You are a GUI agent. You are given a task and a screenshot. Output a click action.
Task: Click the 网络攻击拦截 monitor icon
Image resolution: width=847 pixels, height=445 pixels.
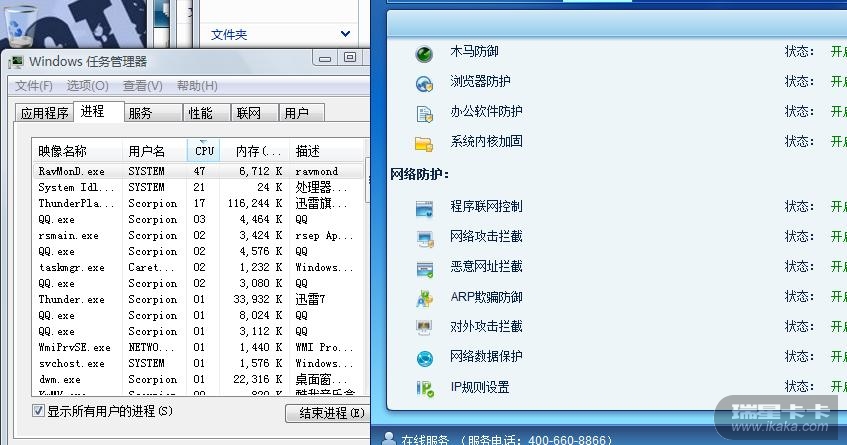pos(425,239)
